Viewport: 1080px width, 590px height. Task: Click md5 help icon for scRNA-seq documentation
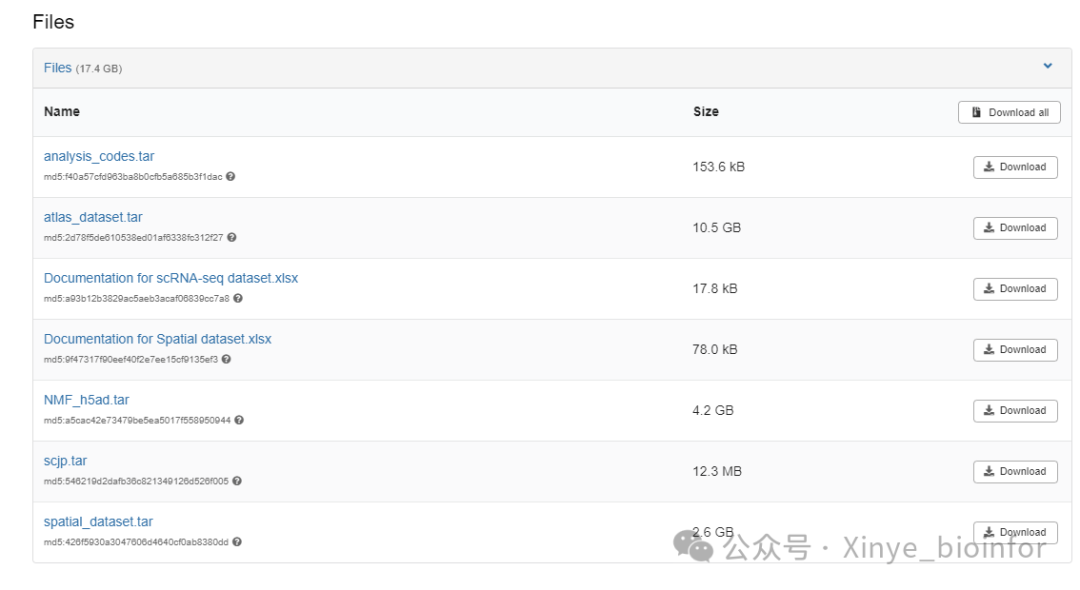[x=238, y=298]
